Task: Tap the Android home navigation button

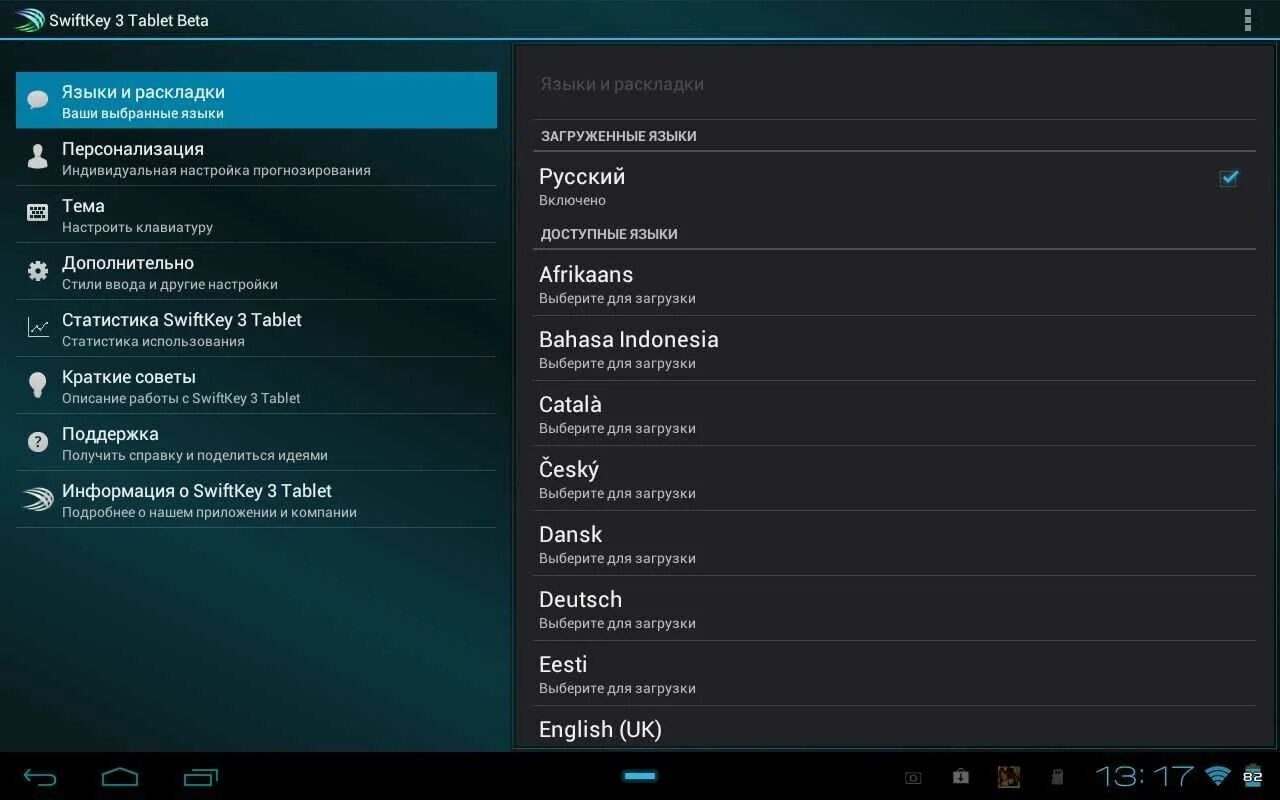Action: (x=120, y=776)
